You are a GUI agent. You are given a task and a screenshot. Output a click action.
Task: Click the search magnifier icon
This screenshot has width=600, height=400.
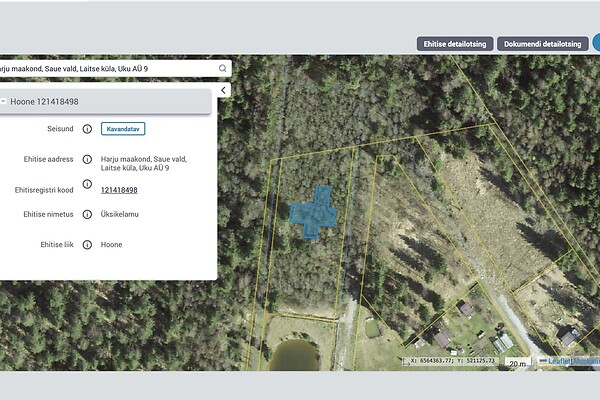point(221,69)
